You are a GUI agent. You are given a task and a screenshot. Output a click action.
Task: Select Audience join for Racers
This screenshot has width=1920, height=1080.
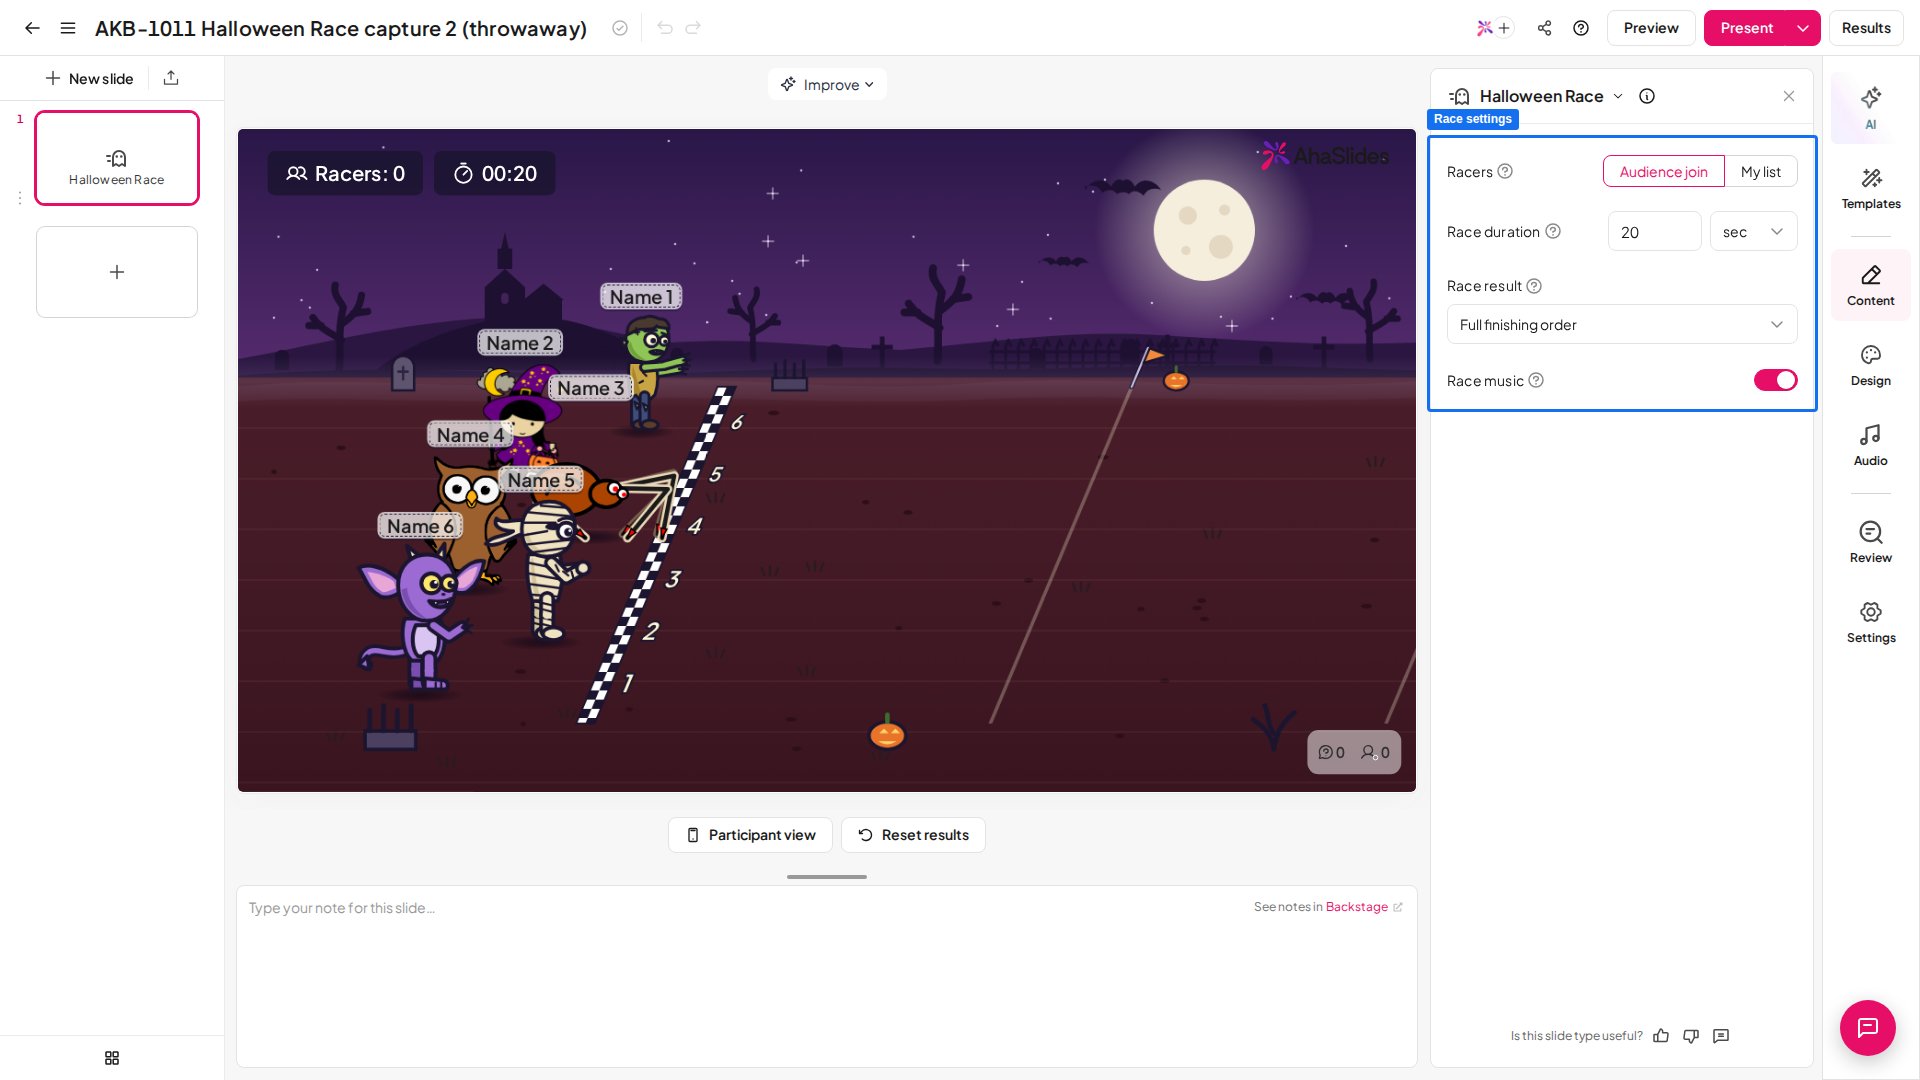(x=1664, y=172)
